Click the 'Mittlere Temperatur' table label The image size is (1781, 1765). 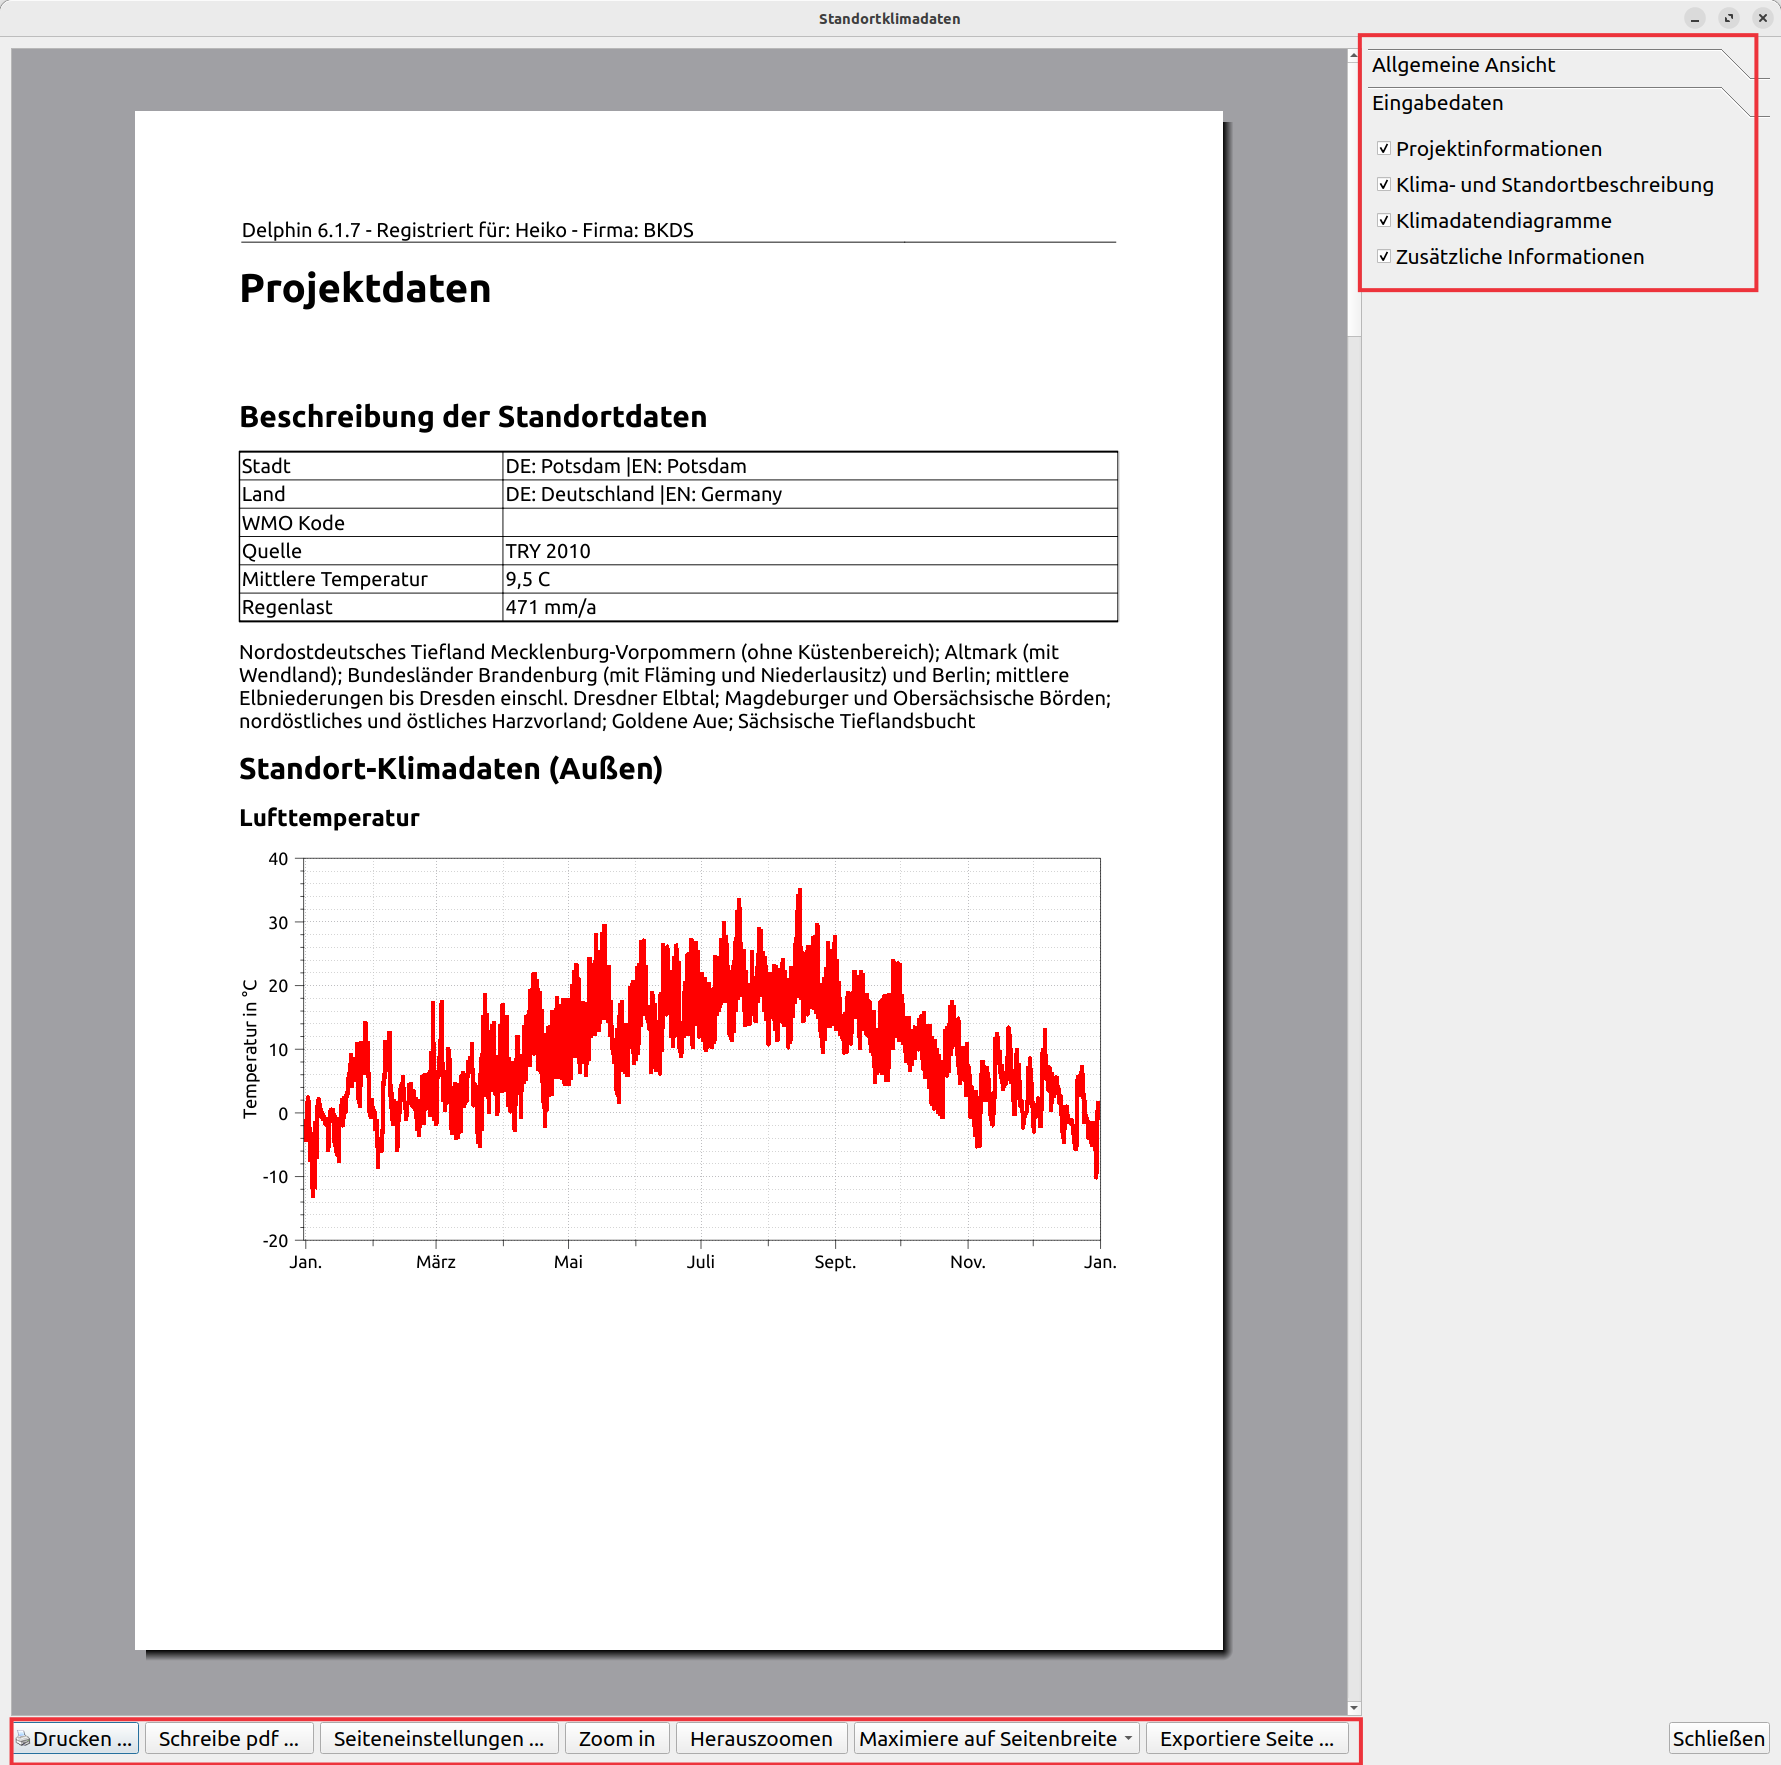[334, 579]
